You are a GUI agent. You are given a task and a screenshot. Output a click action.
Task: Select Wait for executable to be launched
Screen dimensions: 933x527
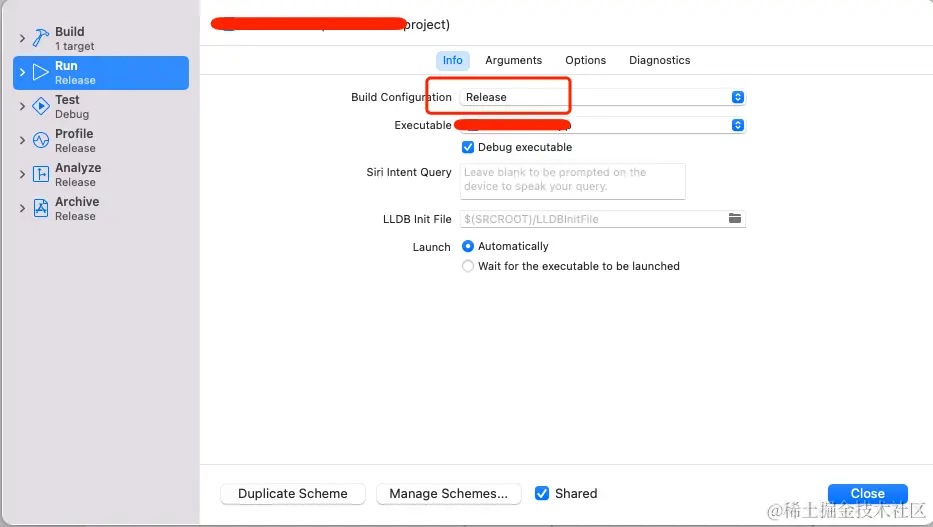[x=468, y=266]
